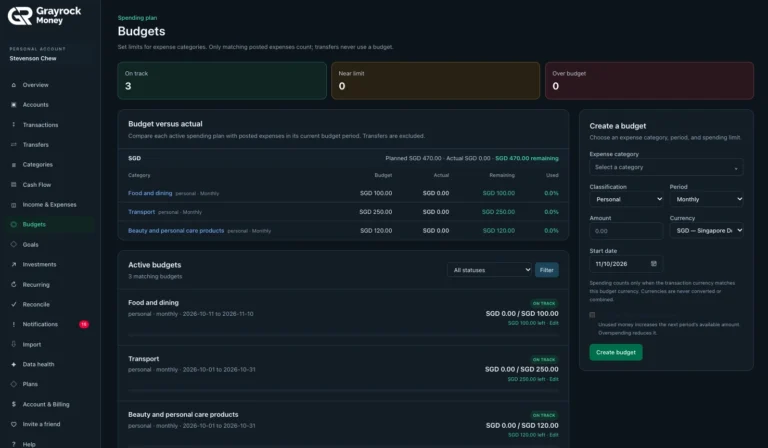Click the Reconcile checkmark icon
Viewport: 768px width, 448px height.
pos(14,304)
